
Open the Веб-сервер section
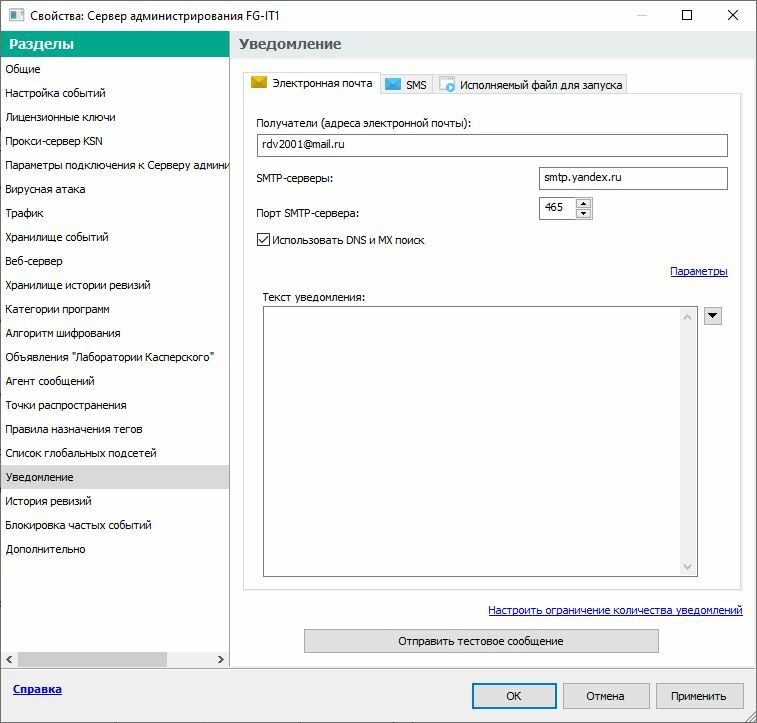pos(114,261)
